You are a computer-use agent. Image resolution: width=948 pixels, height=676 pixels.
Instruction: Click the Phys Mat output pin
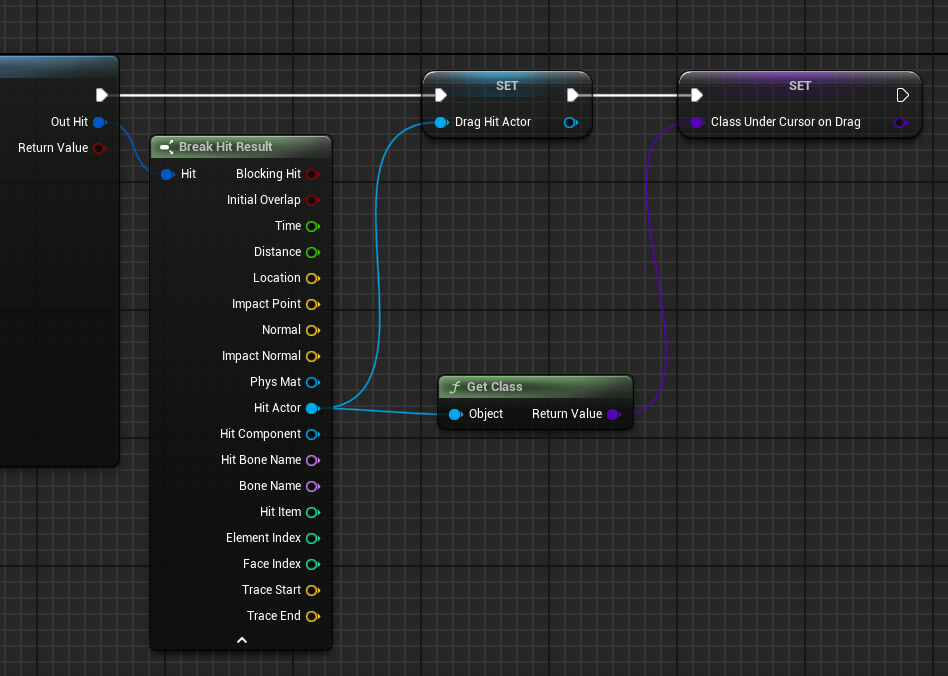[x=312, y=382]
